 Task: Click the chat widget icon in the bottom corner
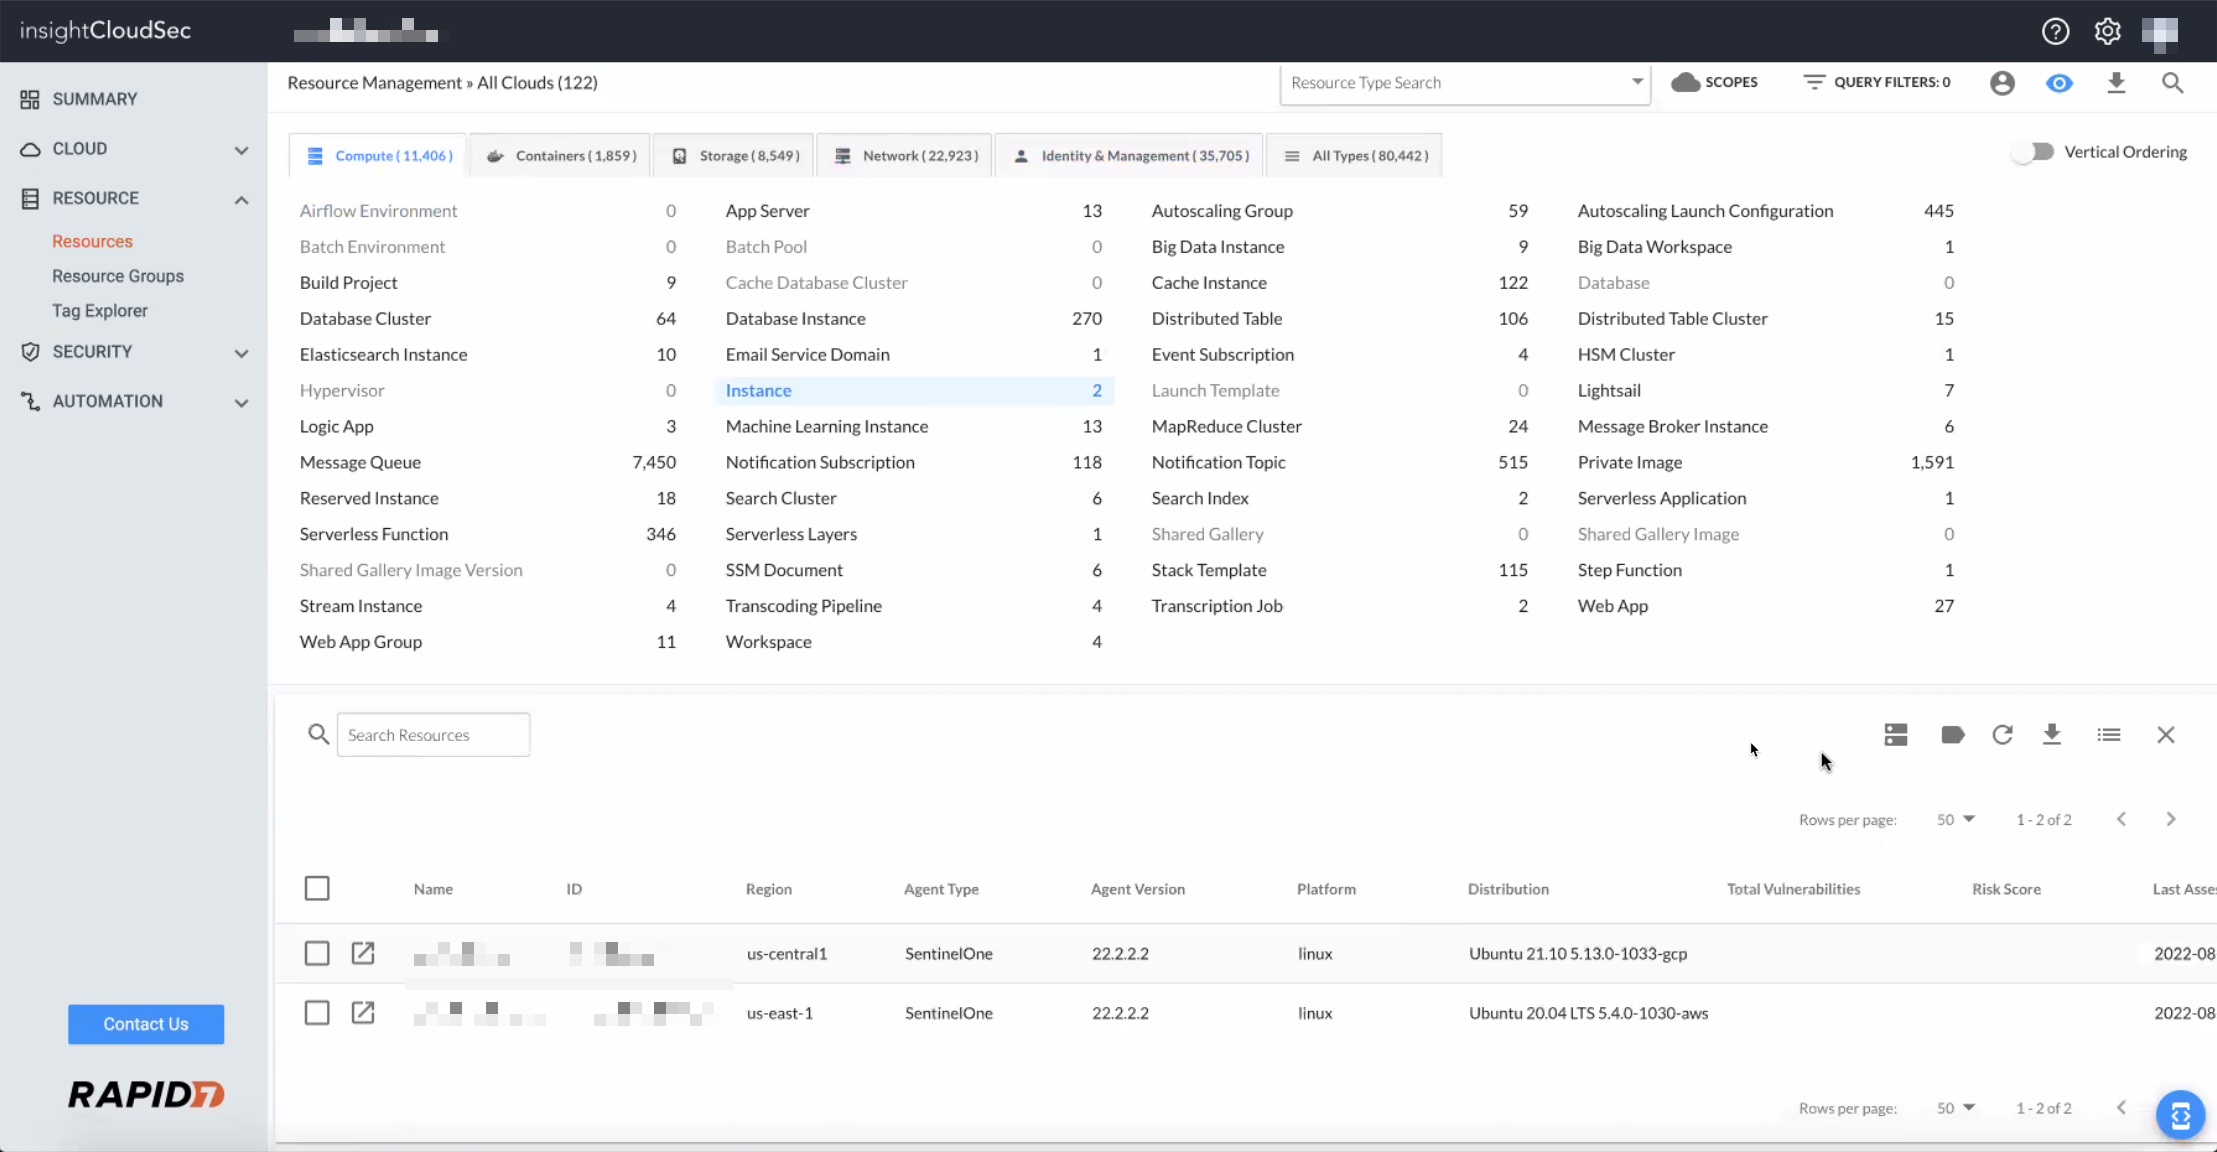[x=2180, y=1114]
